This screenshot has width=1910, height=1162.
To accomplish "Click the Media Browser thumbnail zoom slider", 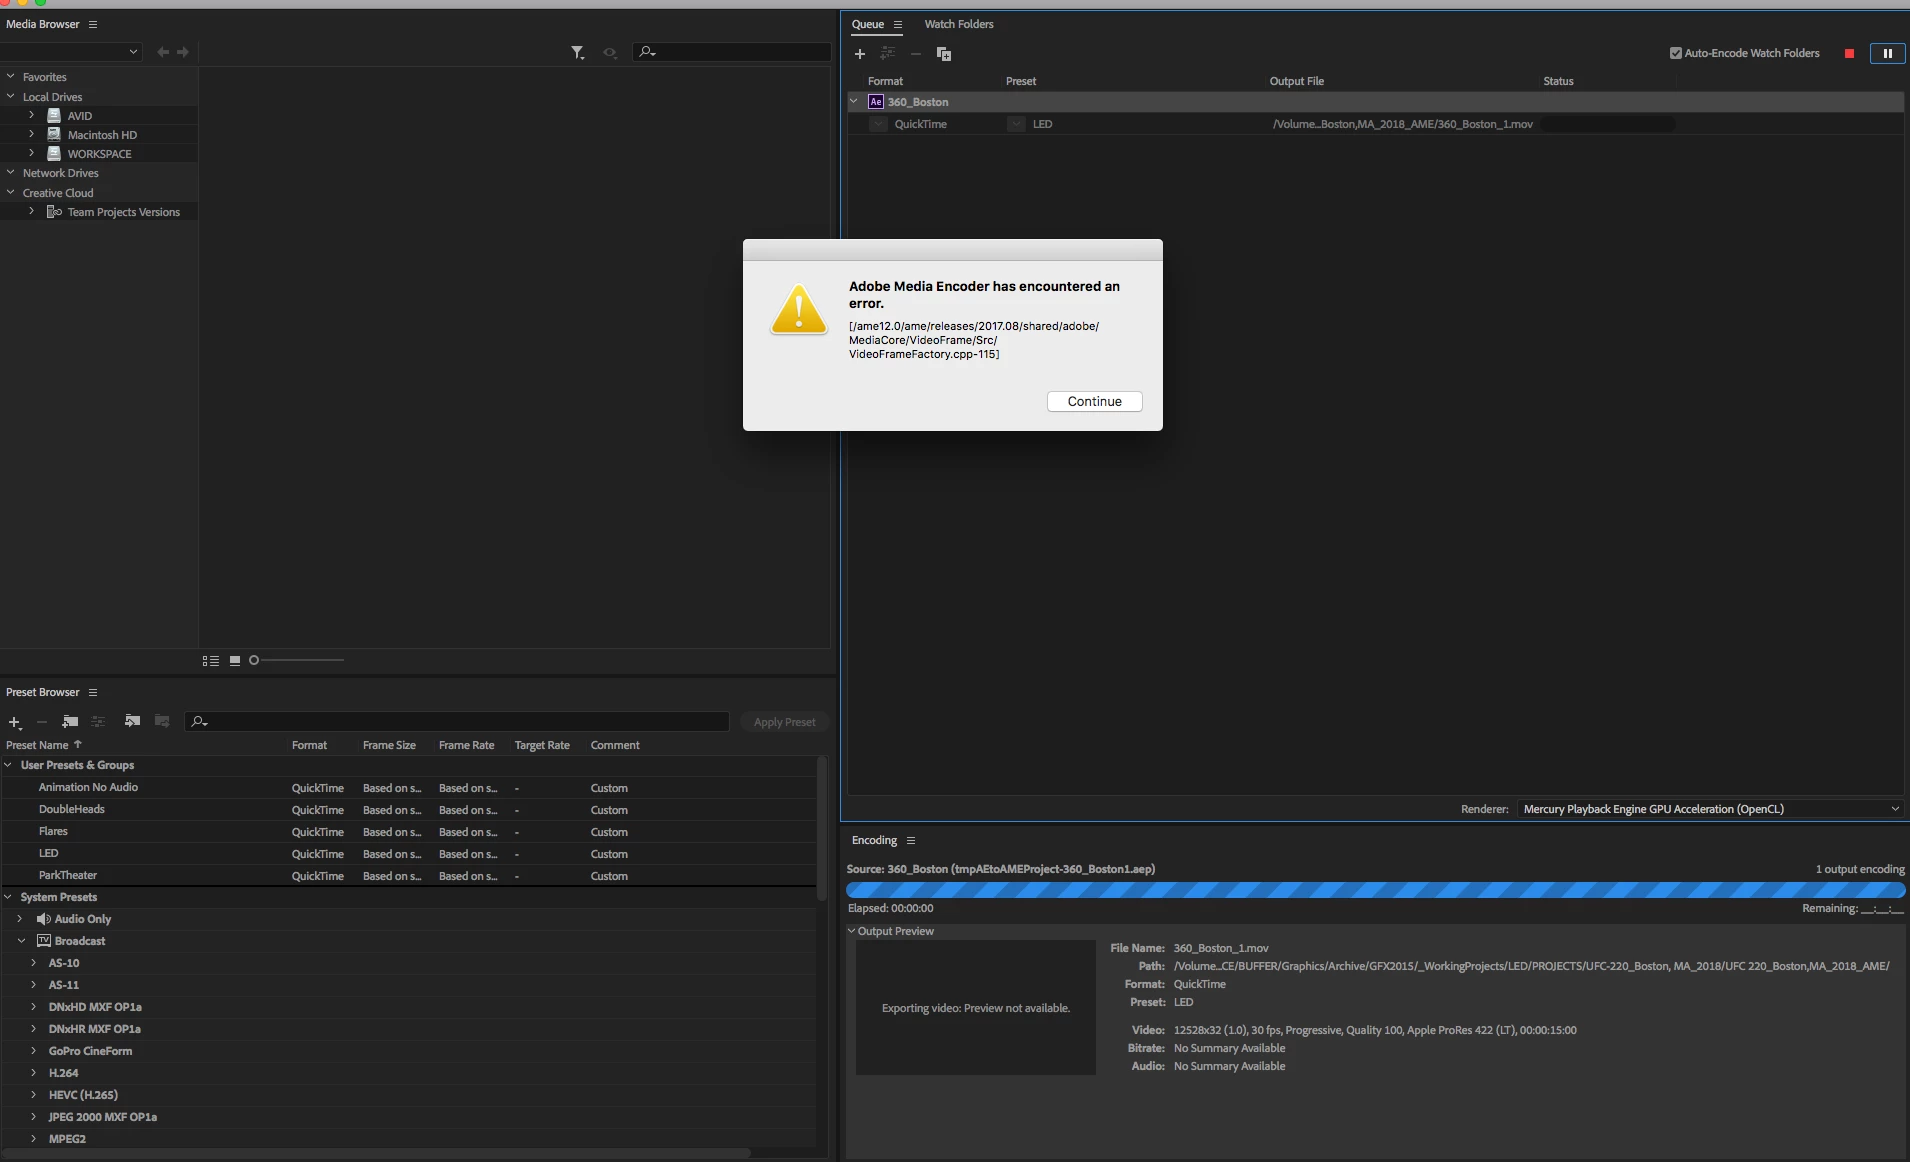I will click(x=296, y=660).
